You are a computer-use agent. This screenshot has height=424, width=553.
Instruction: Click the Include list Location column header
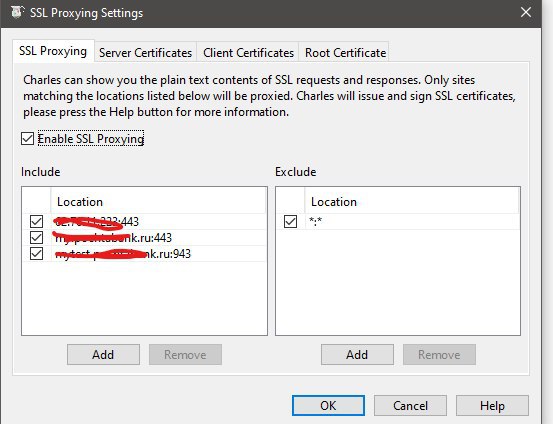coord(158,201)
